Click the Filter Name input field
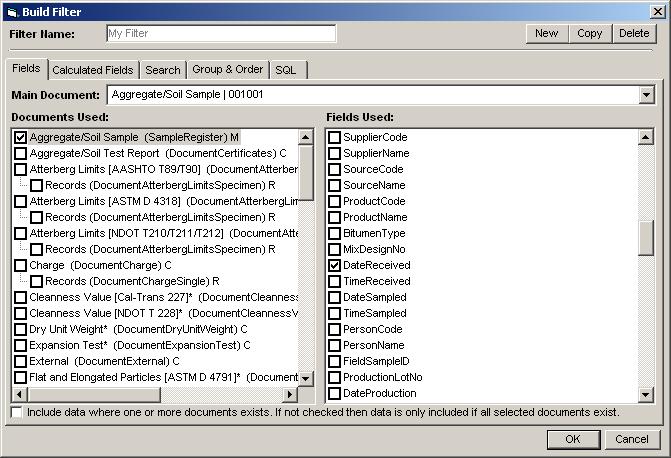The height and width of the screenshot is (458, 671). point(221,33)
